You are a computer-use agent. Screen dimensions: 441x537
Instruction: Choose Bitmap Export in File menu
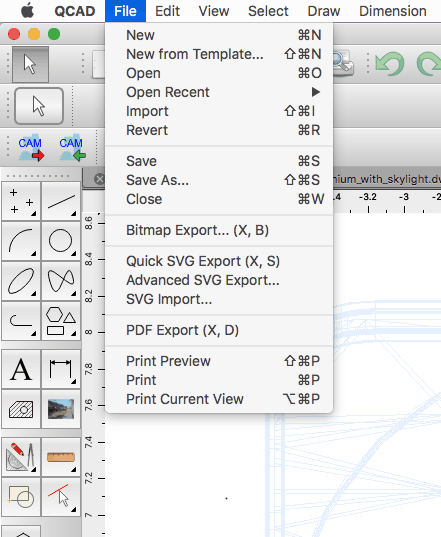[219, 230]
